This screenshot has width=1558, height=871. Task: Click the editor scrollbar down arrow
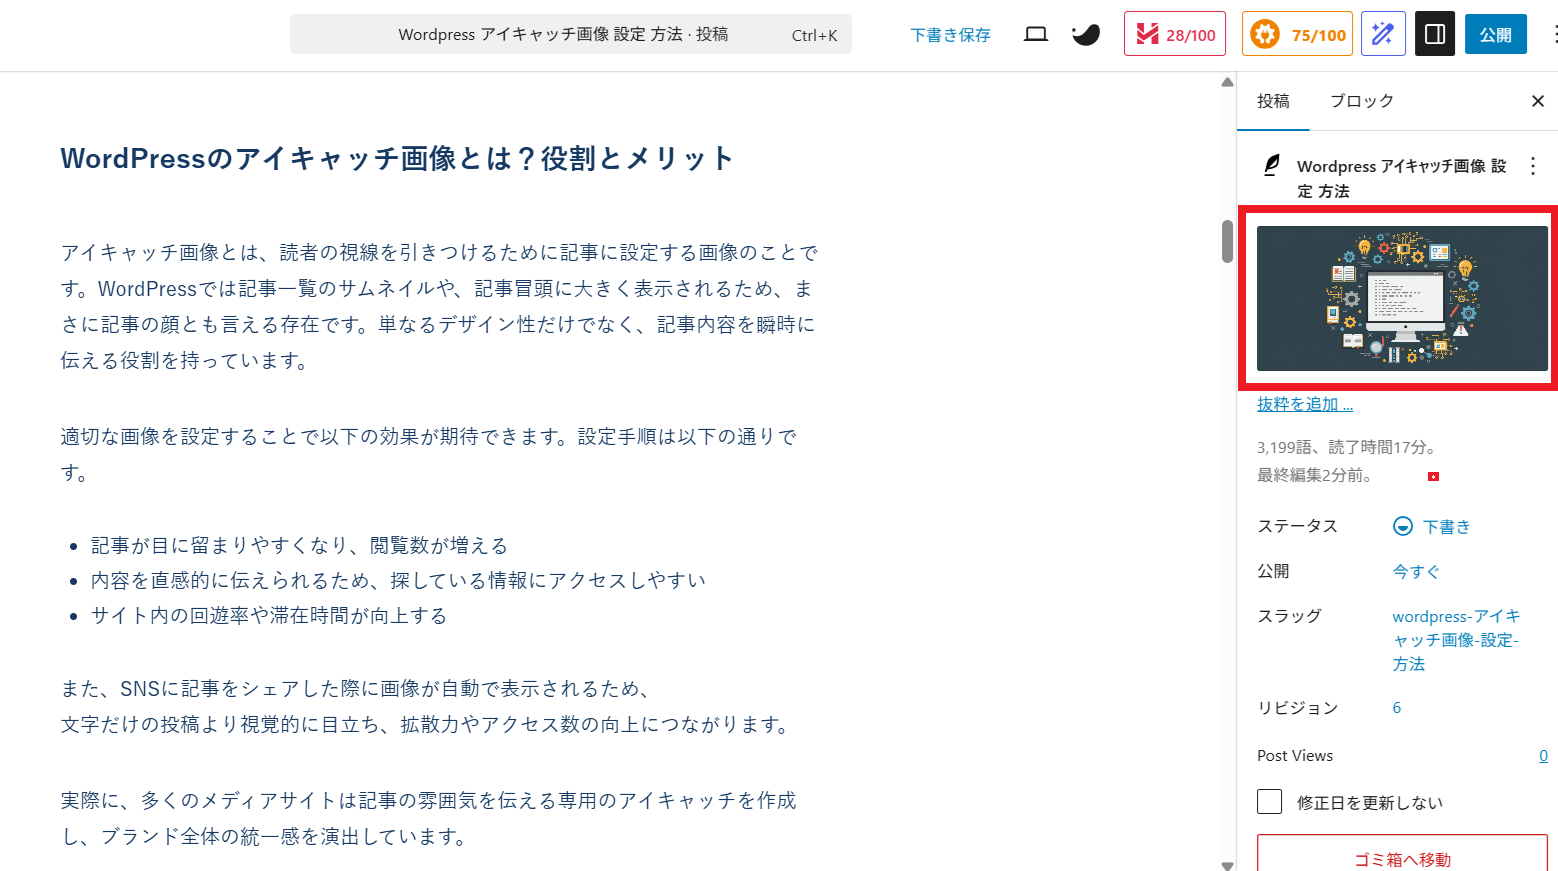click(1227, 865)
